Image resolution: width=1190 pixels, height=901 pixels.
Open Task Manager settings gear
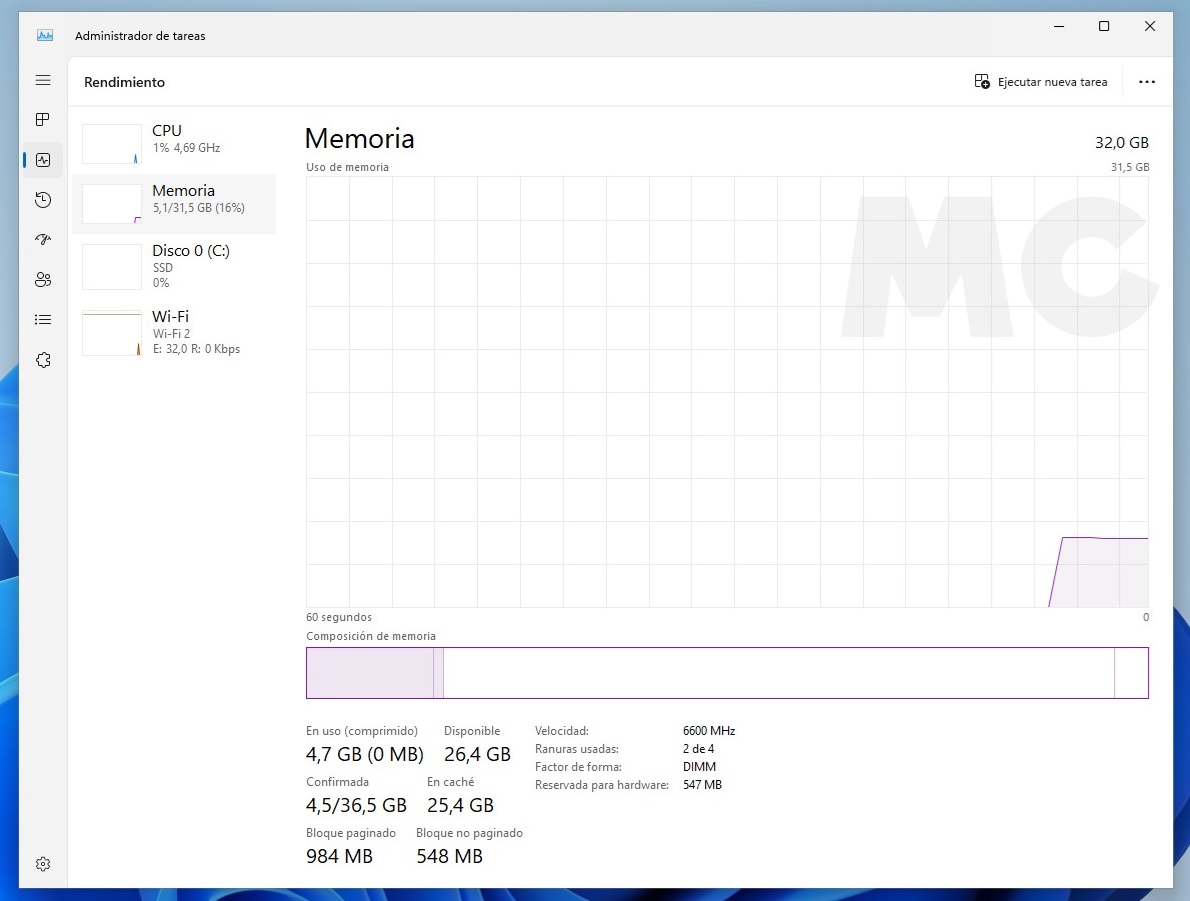pos(43,864)
